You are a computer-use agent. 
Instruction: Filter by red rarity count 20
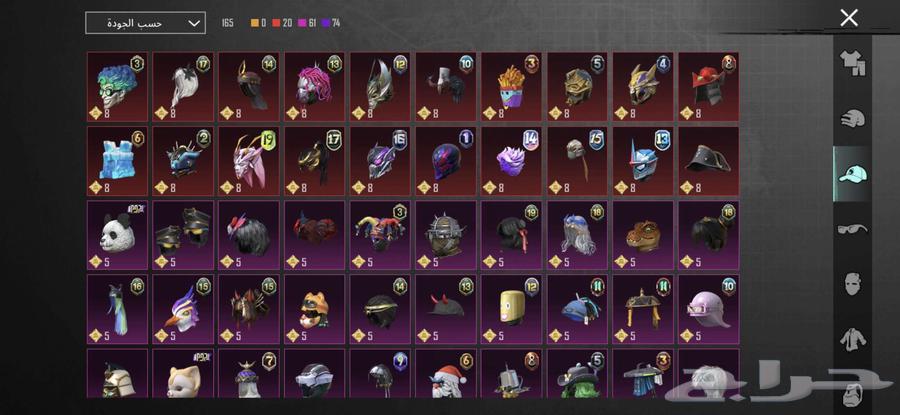coord(282,24)
